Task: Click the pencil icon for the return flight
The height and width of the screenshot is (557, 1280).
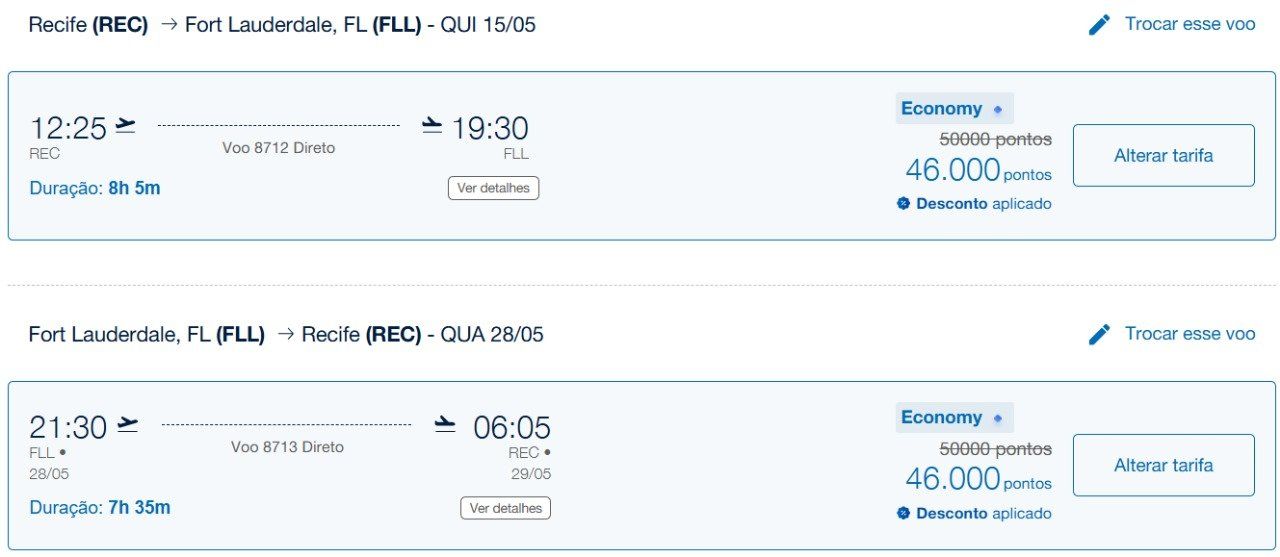Action: 1099,335
